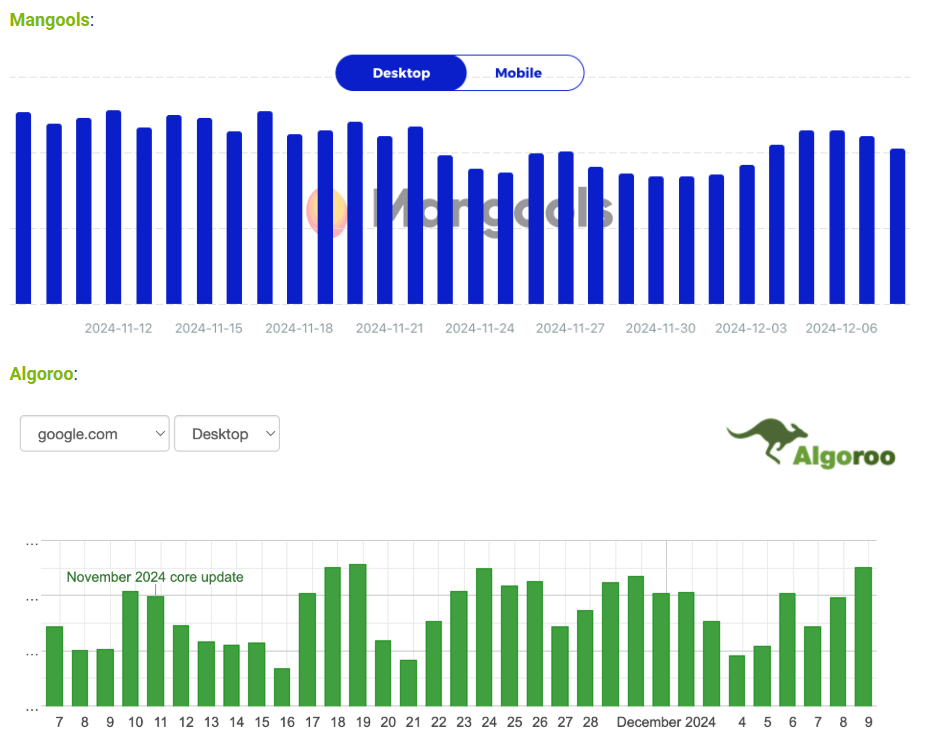Select Mangools date label 2024-11-12

(118, 328)
